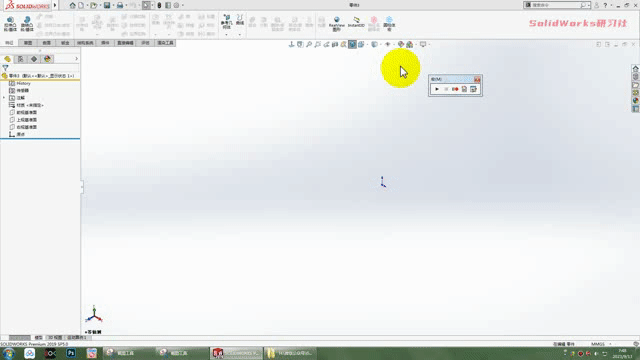640x360 pixels.
Task: Switch to the SOLIDWORKS taskbar button
Action: [237, 353]
